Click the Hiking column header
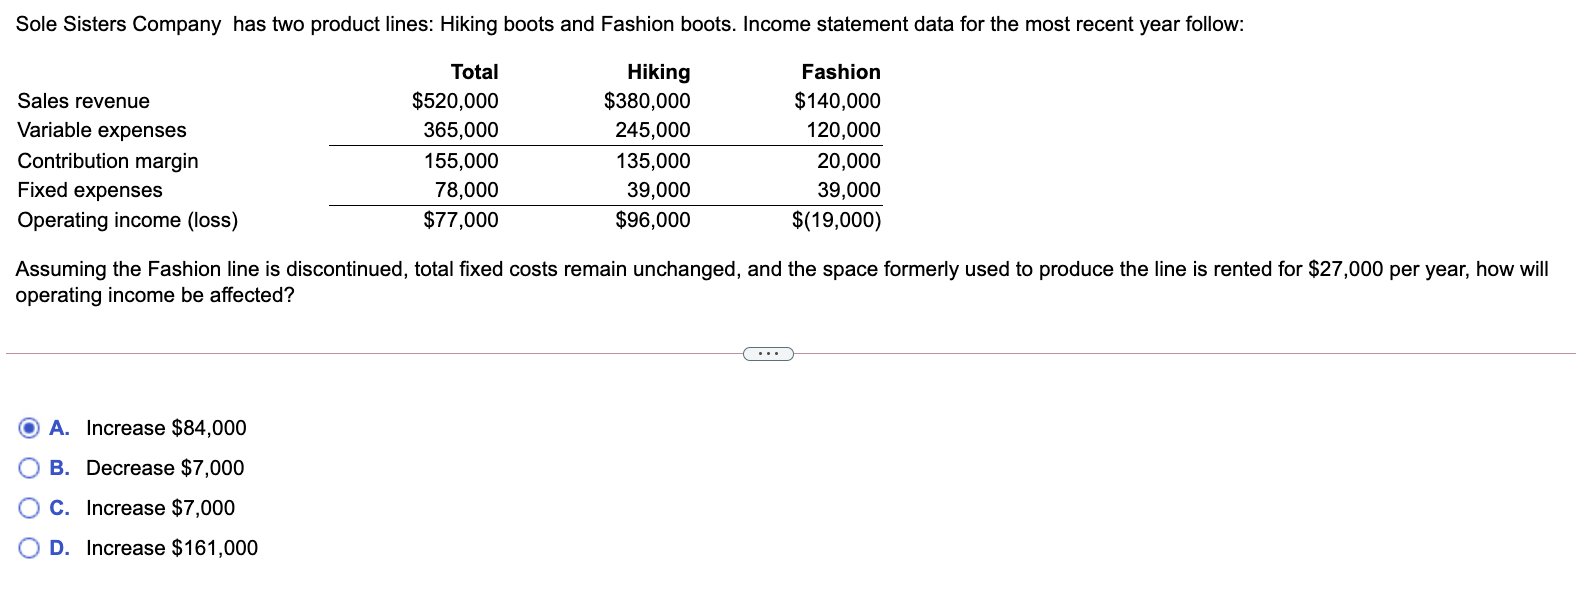This screenshot has height=610, width=1588. coord(658,72)
